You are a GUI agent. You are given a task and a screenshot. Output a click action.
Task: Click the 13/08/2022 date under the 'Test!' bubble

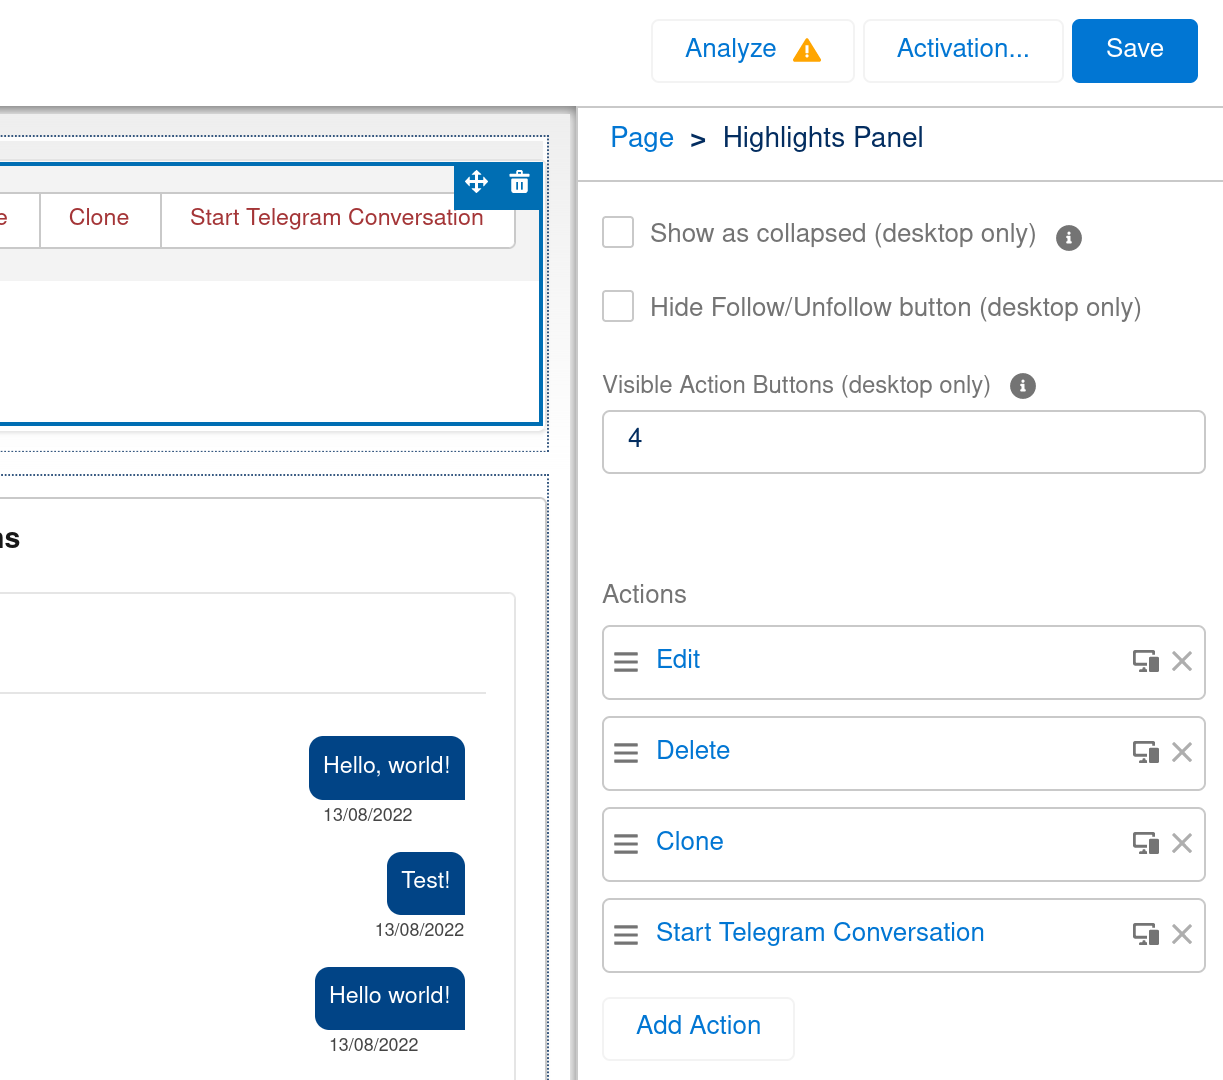tap(420, 930)
